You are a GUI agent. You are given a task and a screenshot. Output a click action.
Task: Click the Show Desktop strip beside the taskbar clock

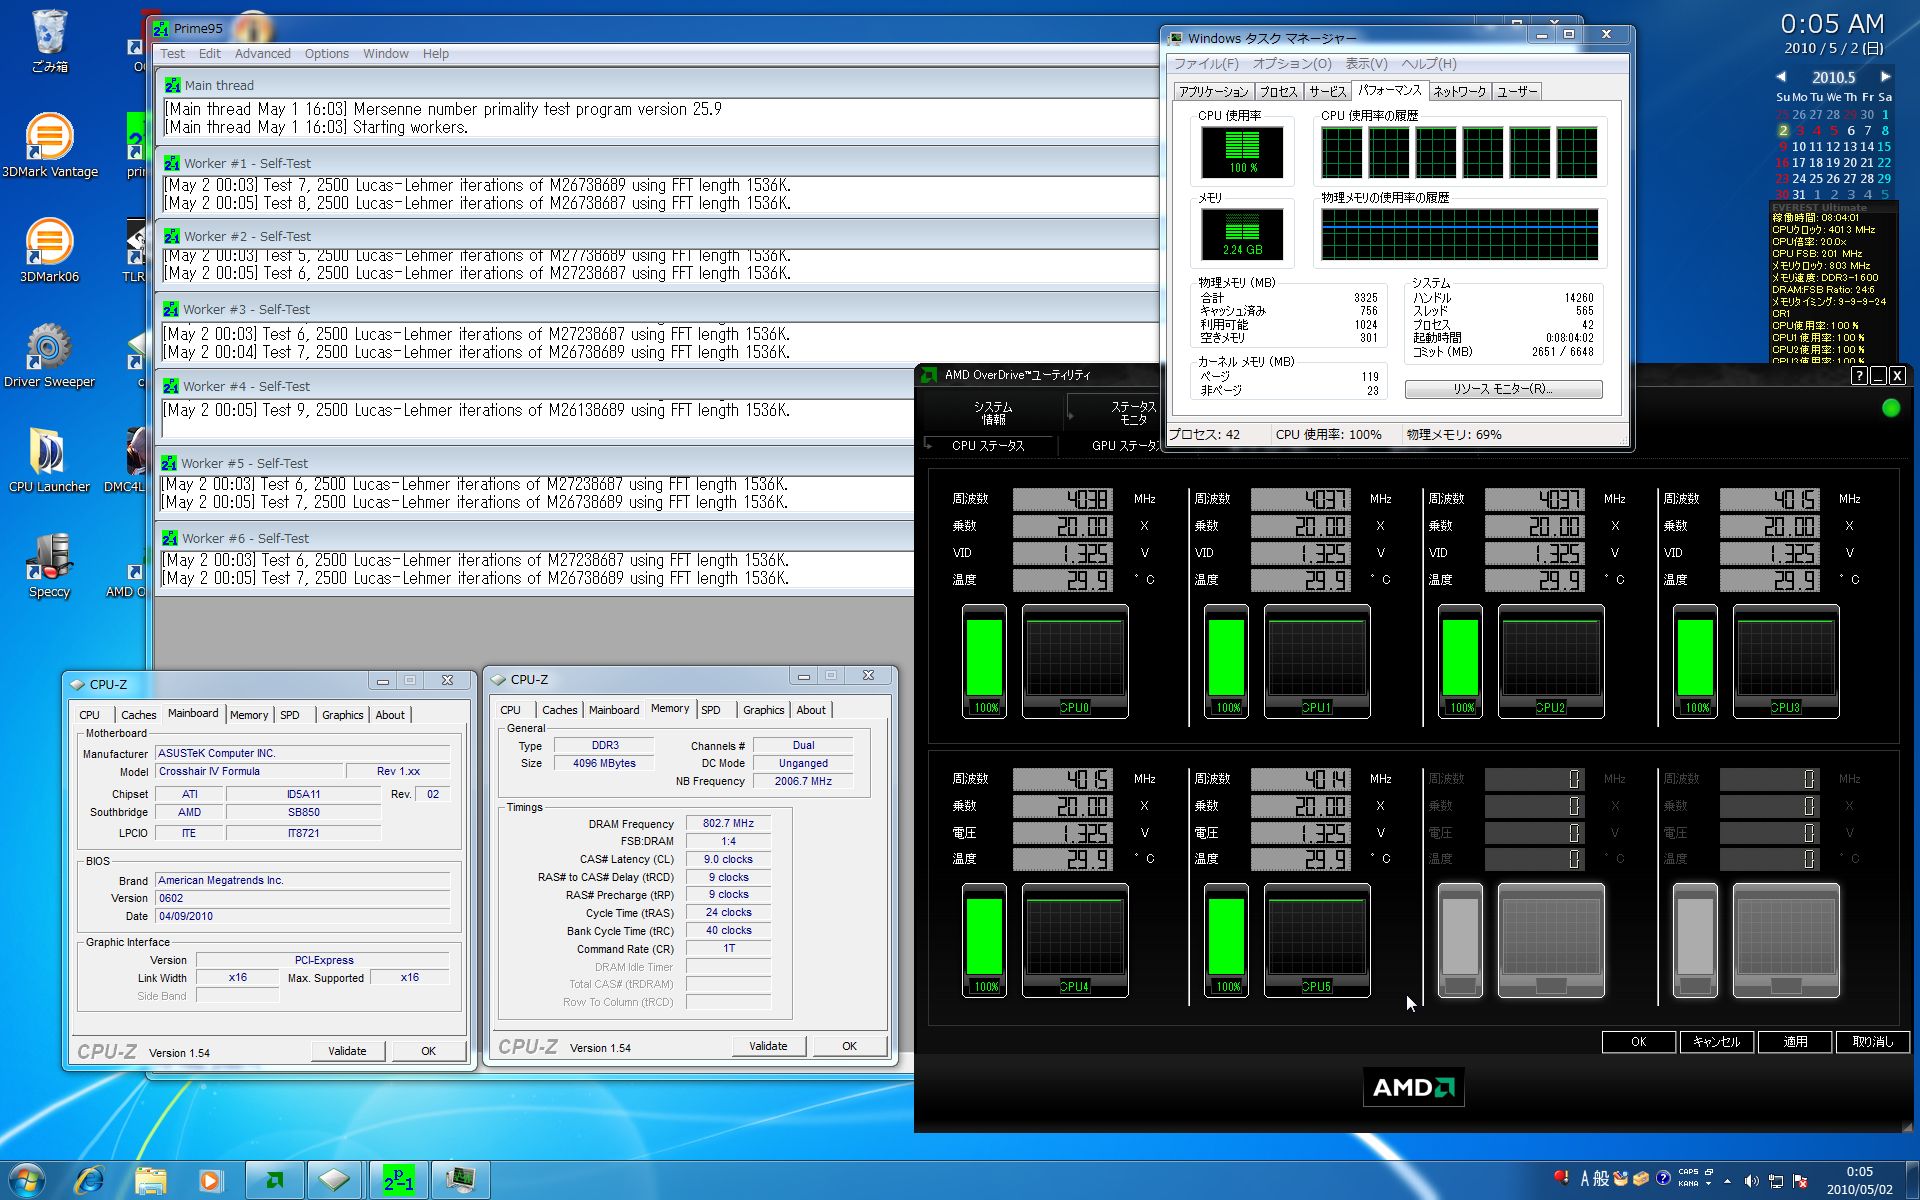pos(1912,1180)
